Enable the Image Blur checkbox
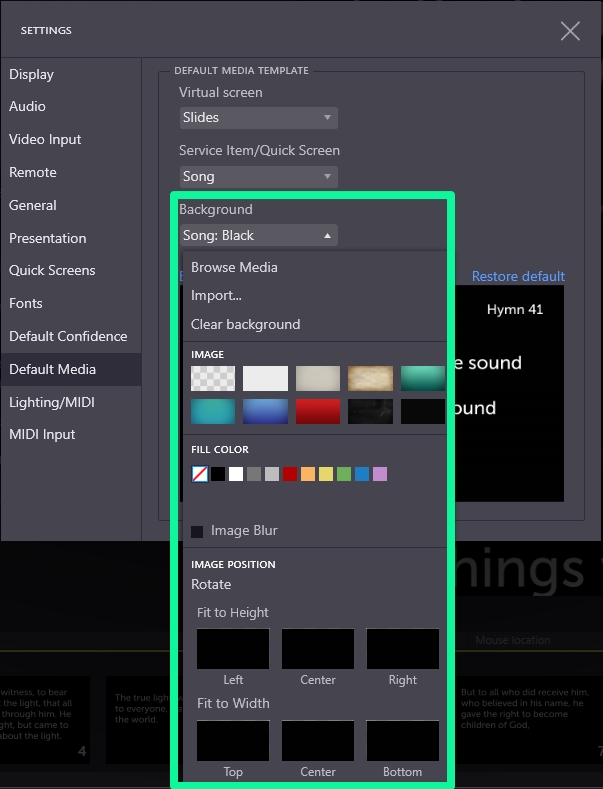Viewport: 603px width, 789px height. click(198, 531)
